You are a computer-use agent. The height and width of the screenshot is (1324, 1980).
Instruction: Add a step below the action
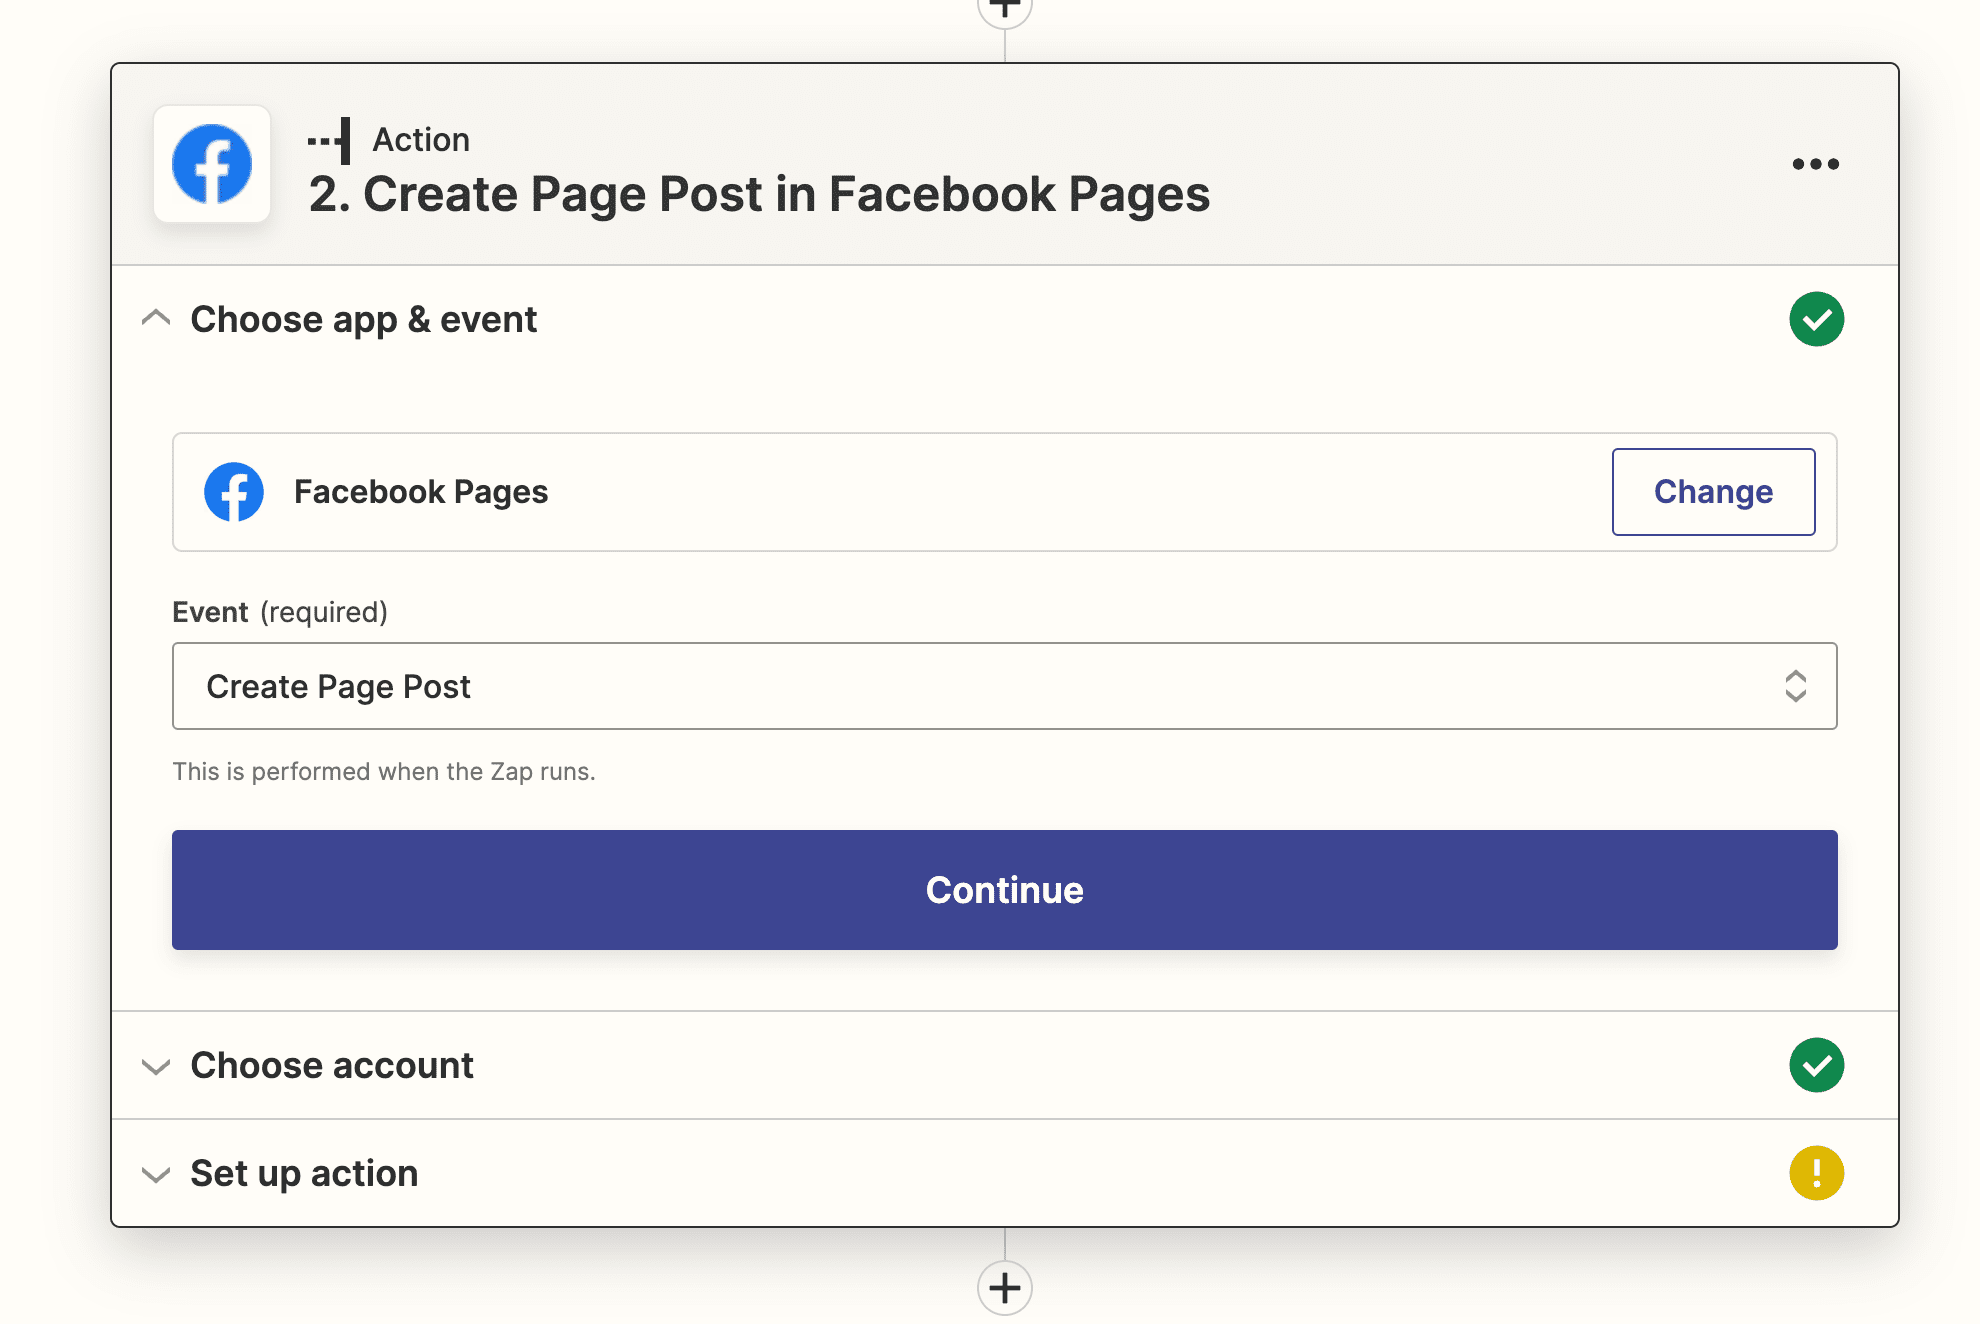point(1004,1288)
